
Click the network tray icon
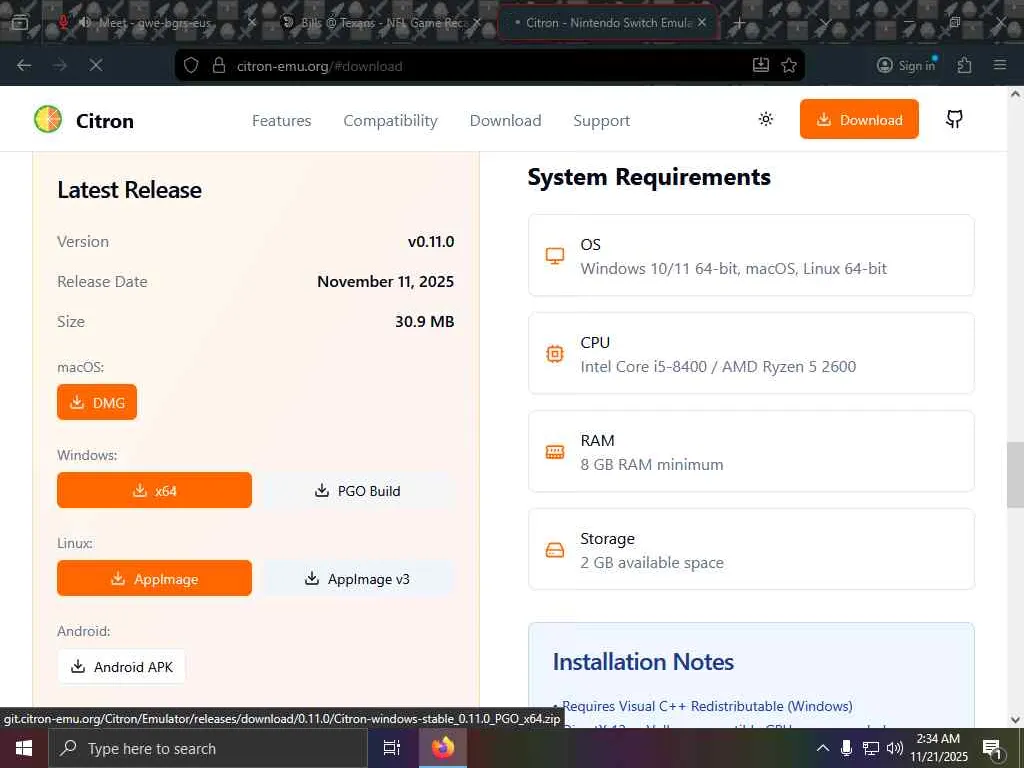click(871, 748)
